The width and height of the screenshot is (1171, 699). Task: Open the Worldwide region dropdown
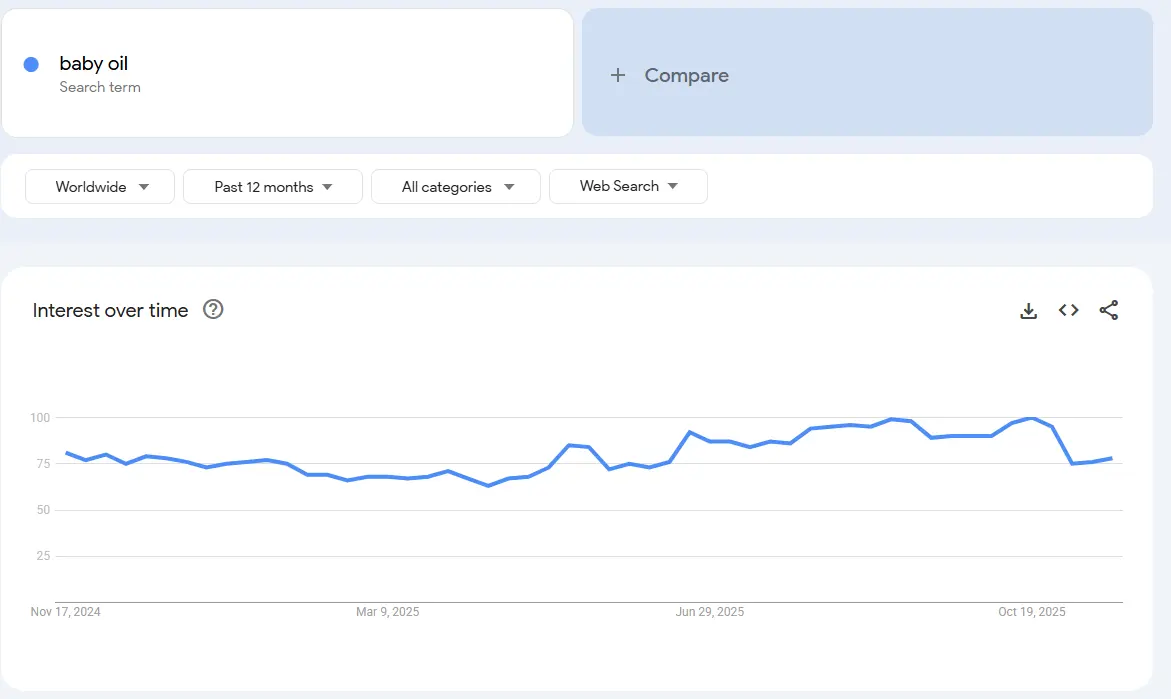99,186
